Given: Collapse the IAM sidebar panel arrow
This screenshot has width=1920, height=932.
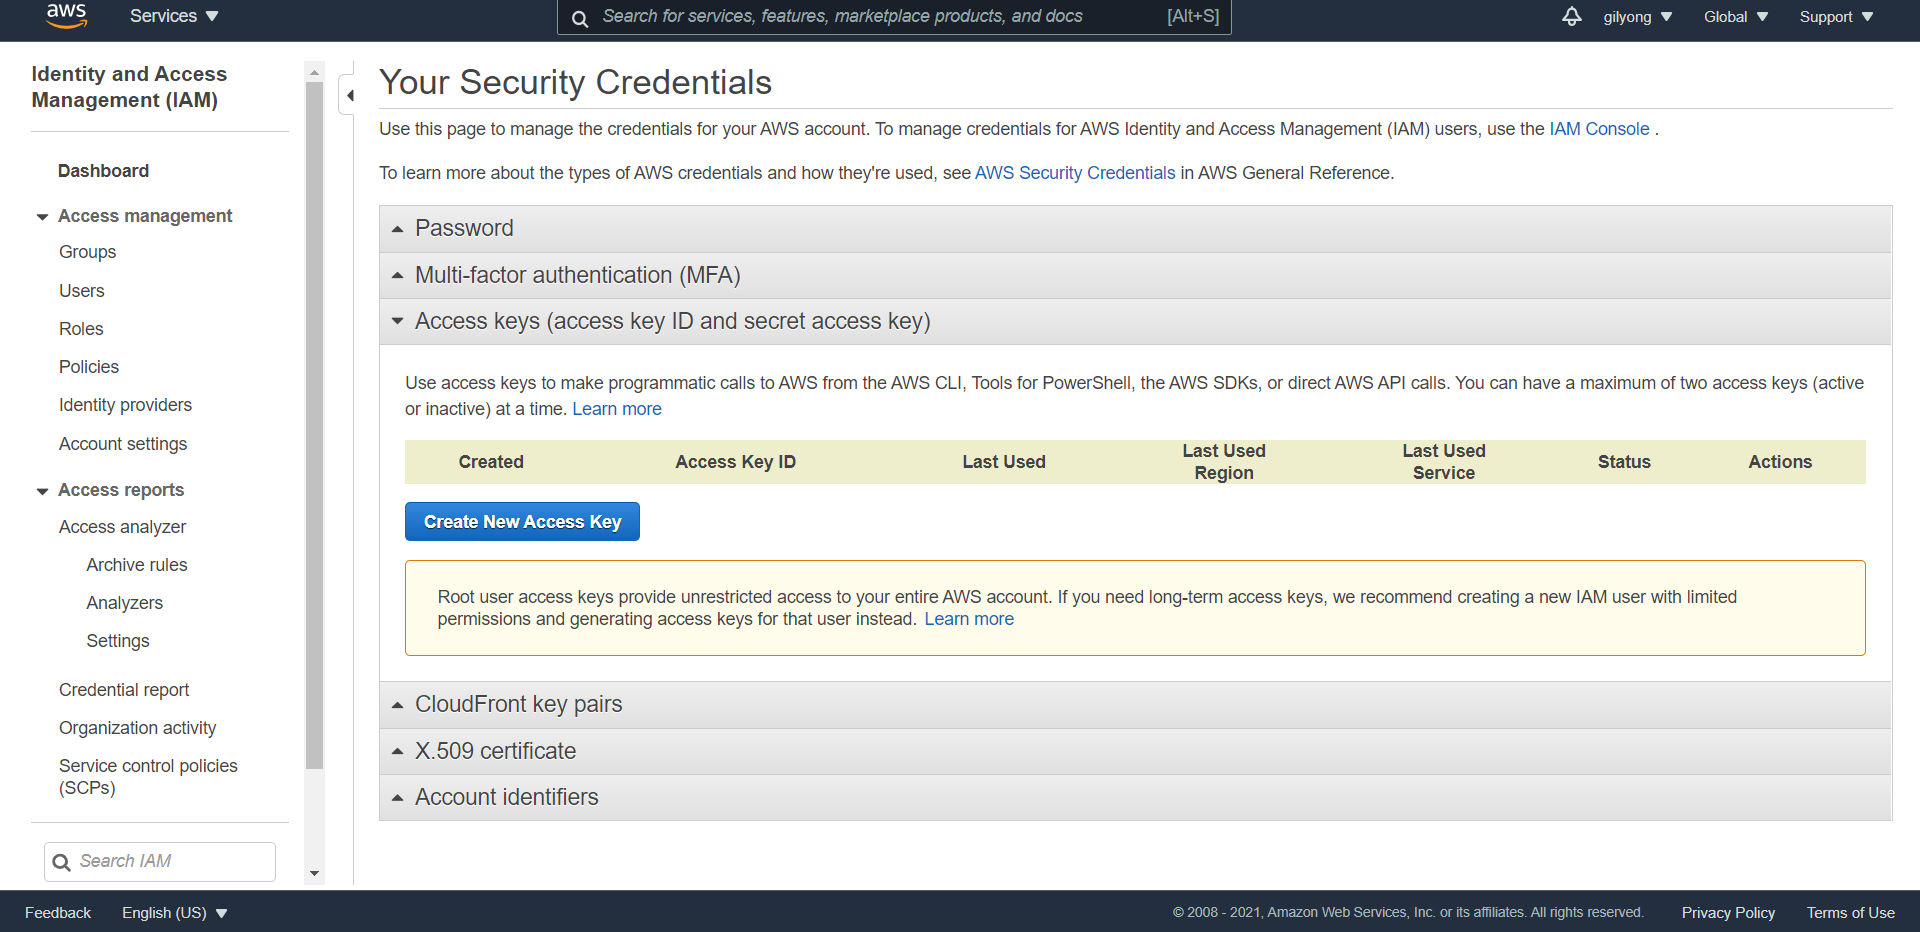Looking at the screenshot, I should (x=349, y=96).
